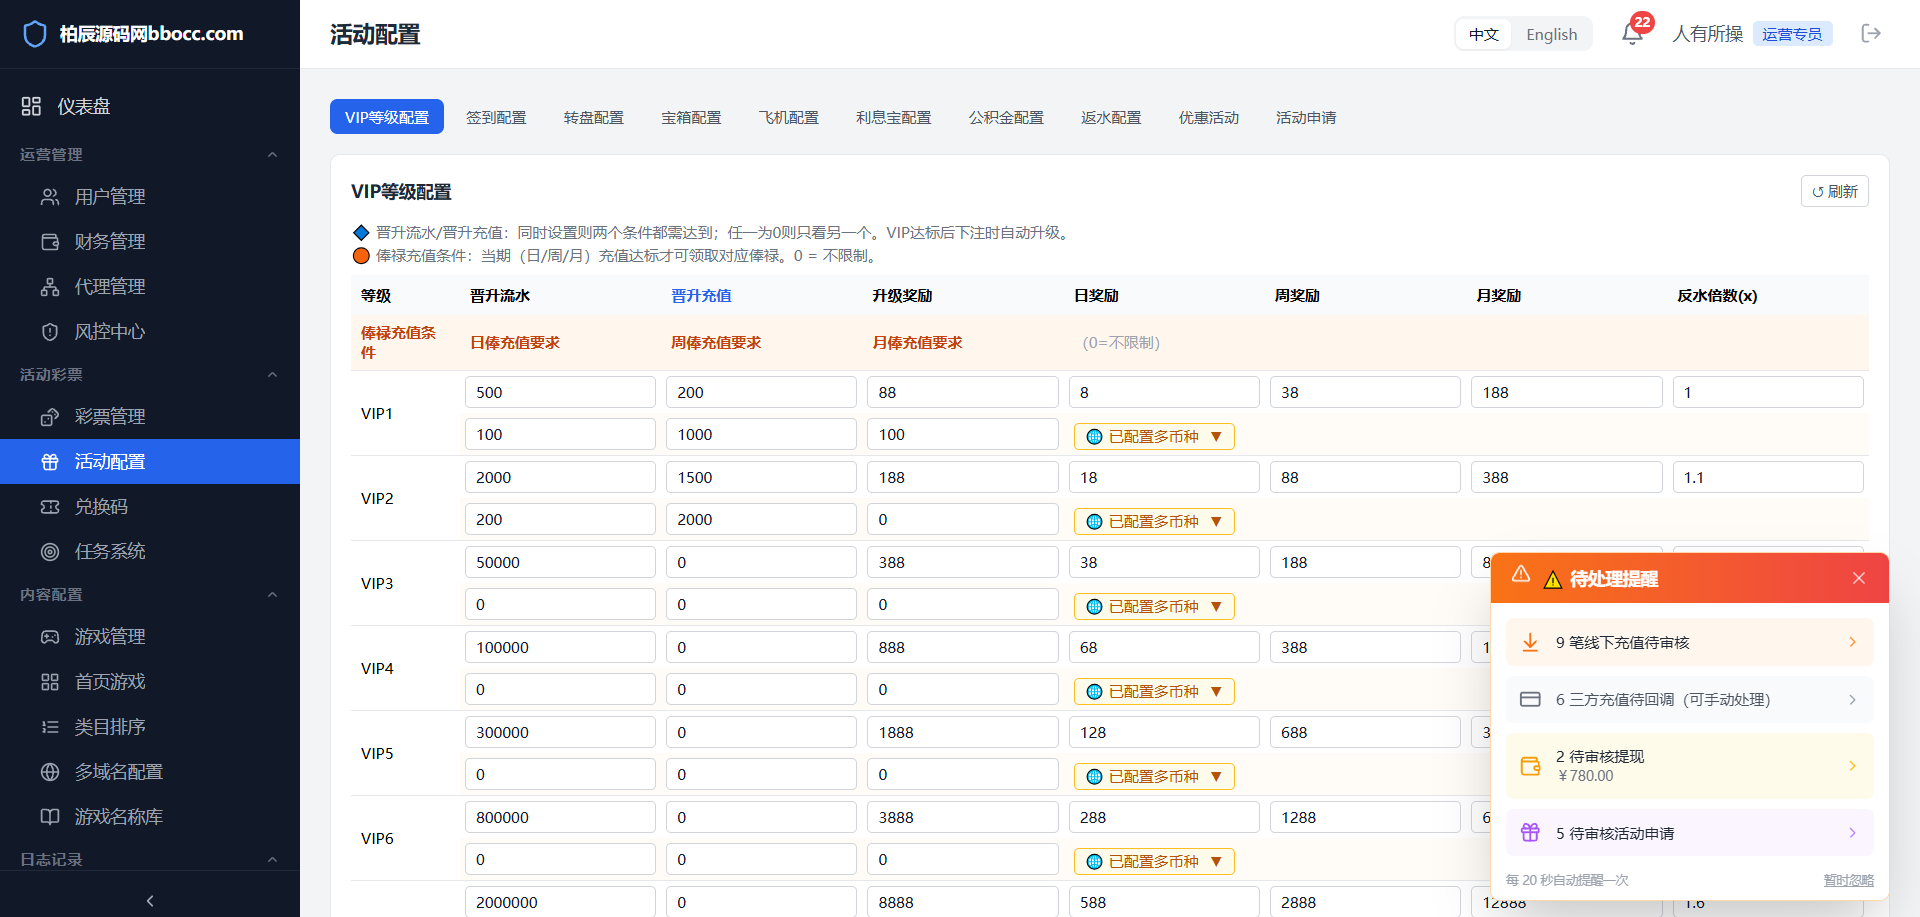Click the 财务管理 wallet icon
Viewport: 1920px width, 917px height.
[x=50, y=242]
